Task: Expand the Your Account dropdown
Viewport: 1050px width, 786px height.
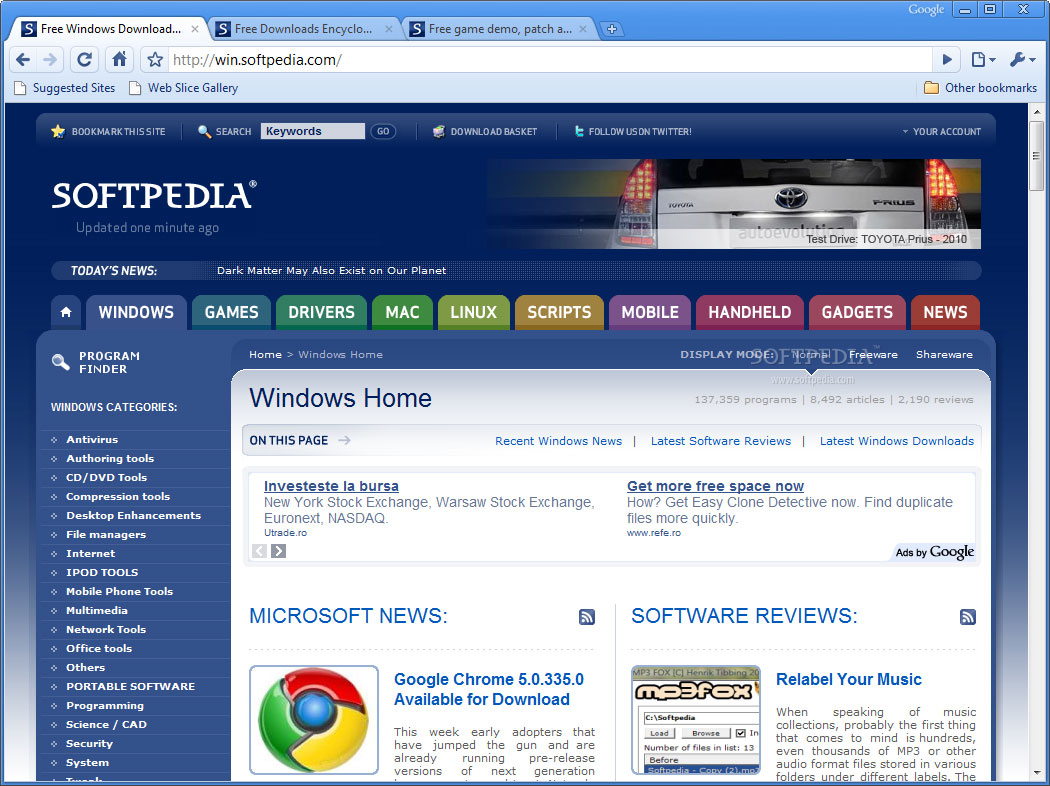Action: (942, 131)
